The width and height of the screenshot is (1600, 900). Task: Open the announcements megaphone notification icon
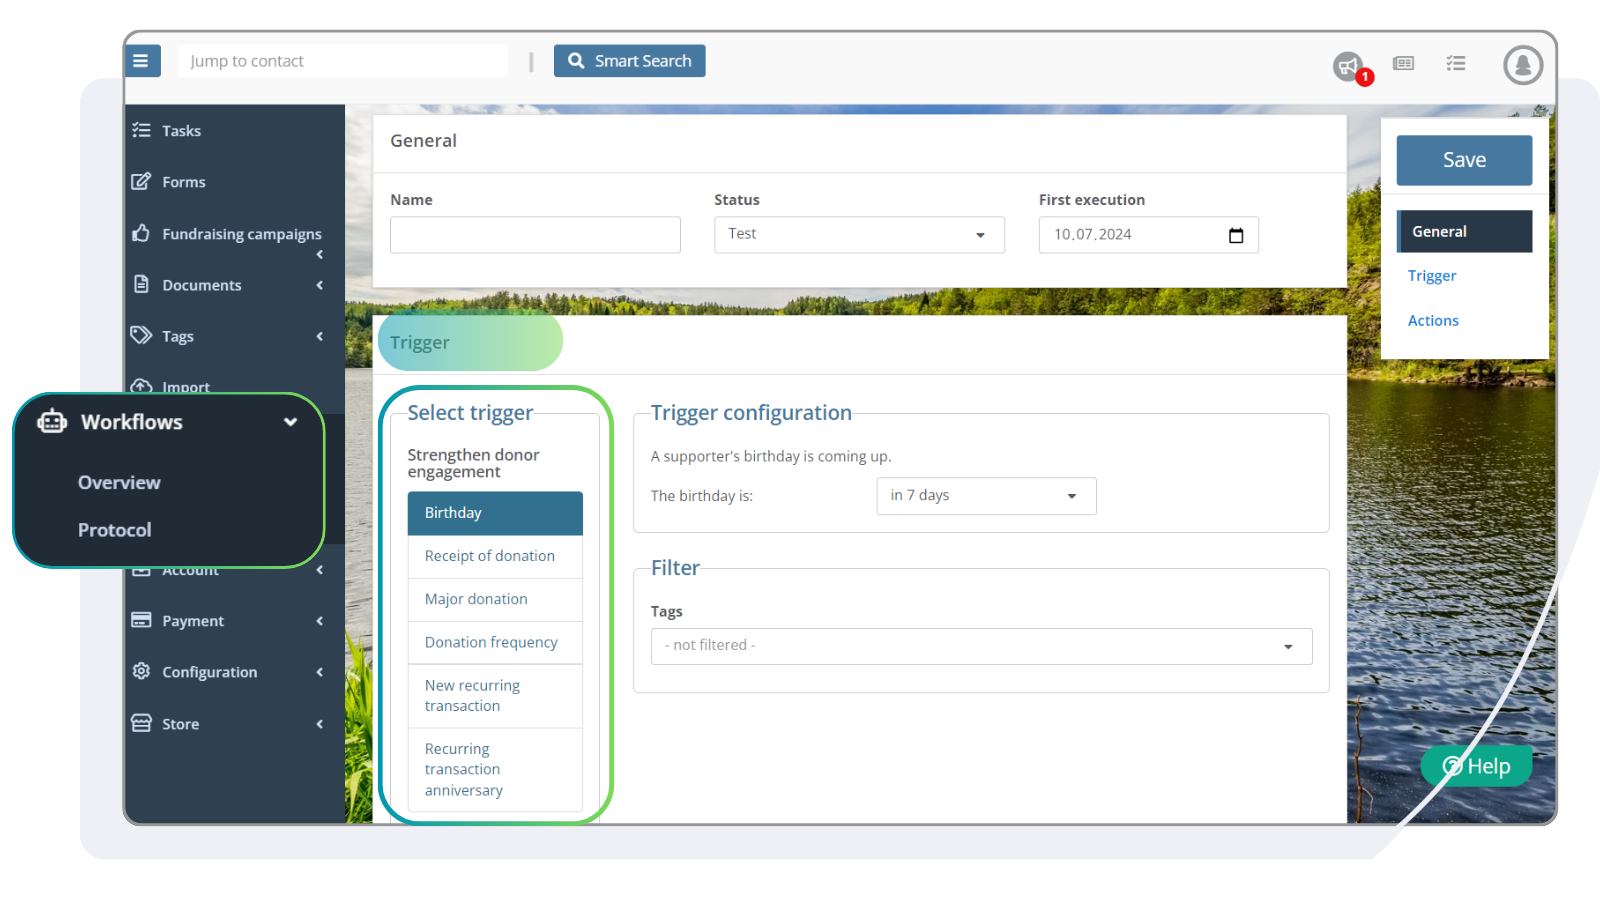[x=1348, y=62]
